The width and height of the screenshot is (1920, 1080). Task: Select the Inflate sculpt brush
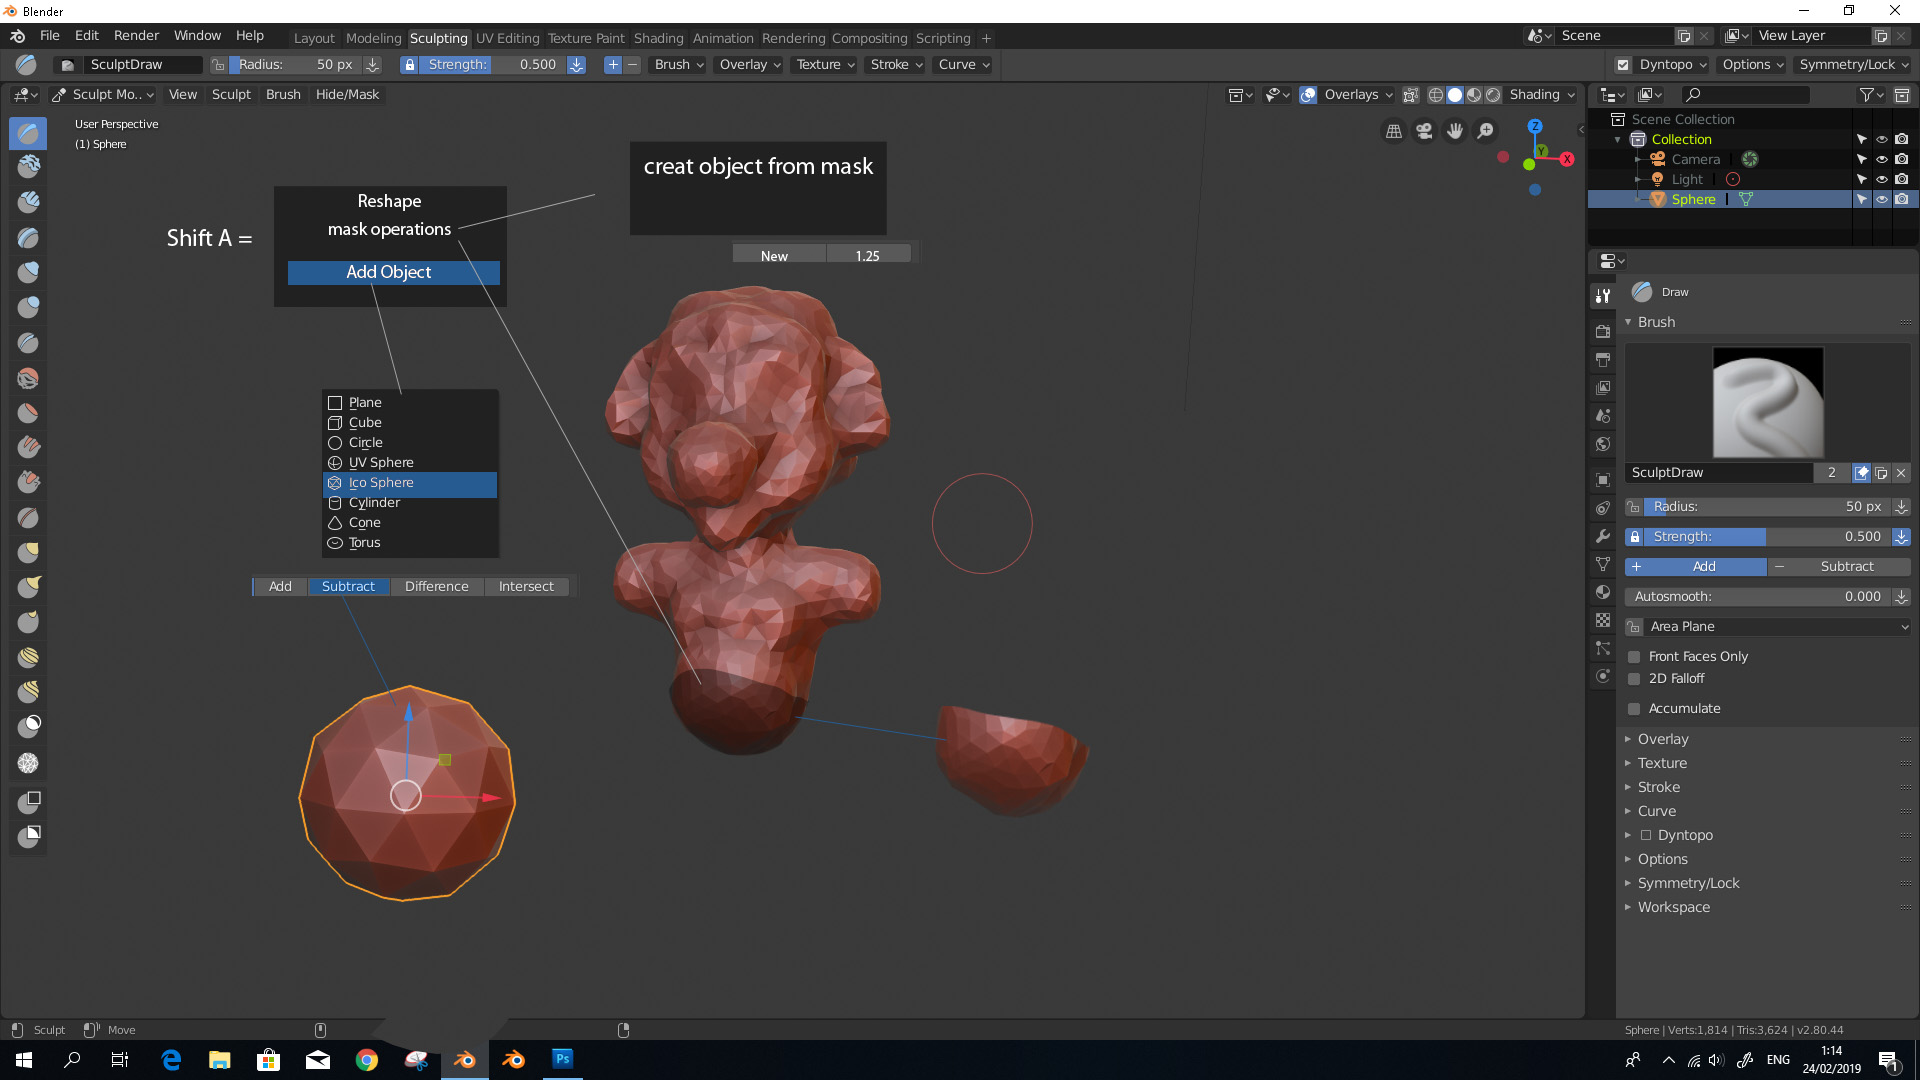[28, 271]
